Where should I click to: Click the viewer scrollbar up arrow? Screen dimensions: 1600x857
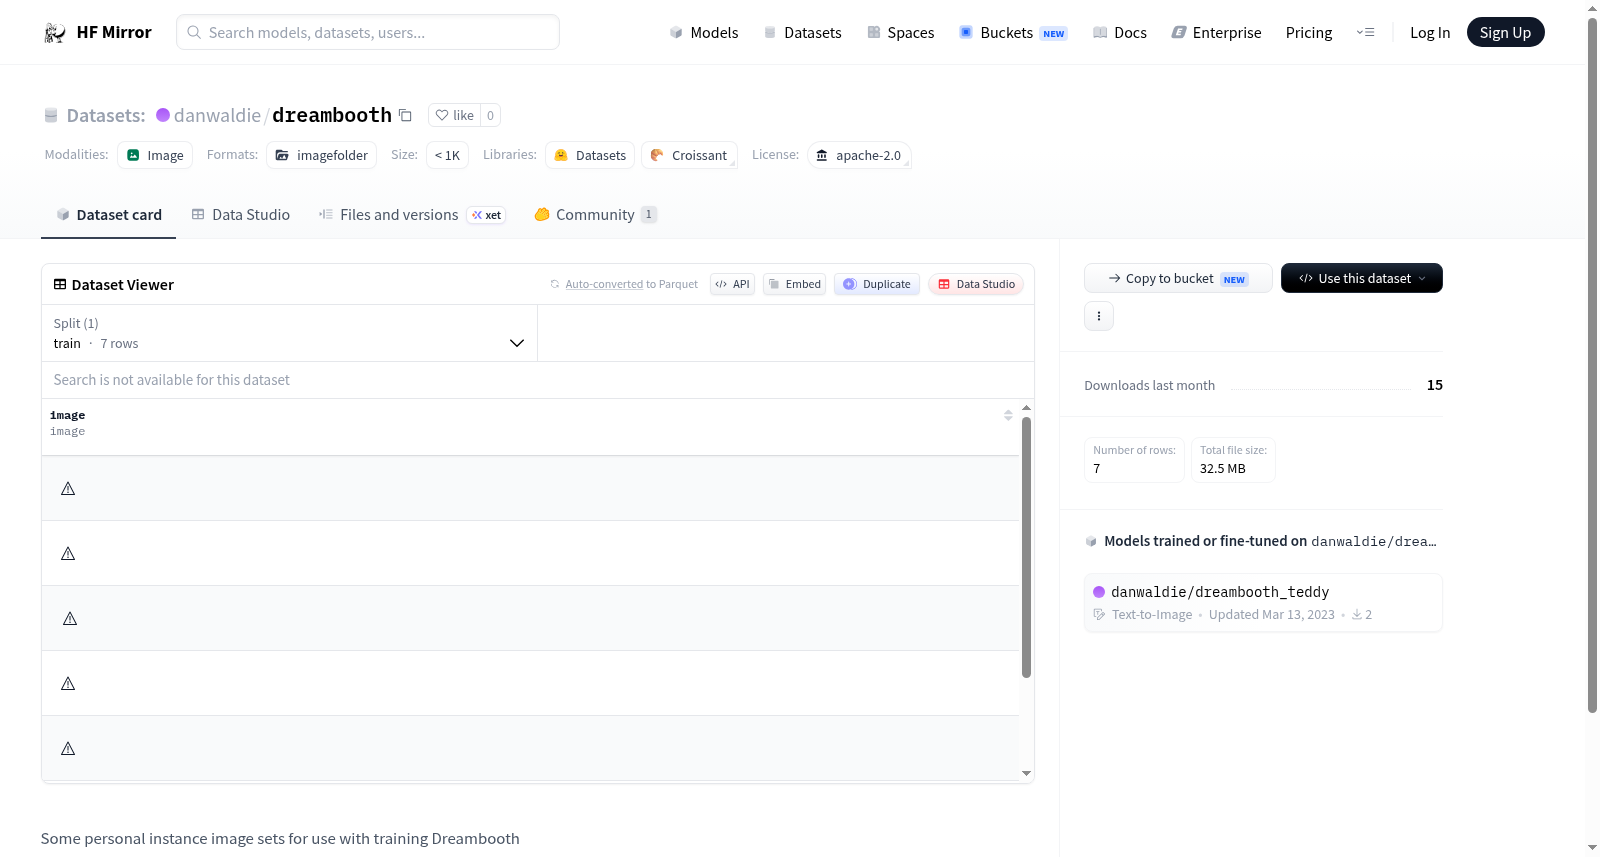click(x=1026, y=408)
